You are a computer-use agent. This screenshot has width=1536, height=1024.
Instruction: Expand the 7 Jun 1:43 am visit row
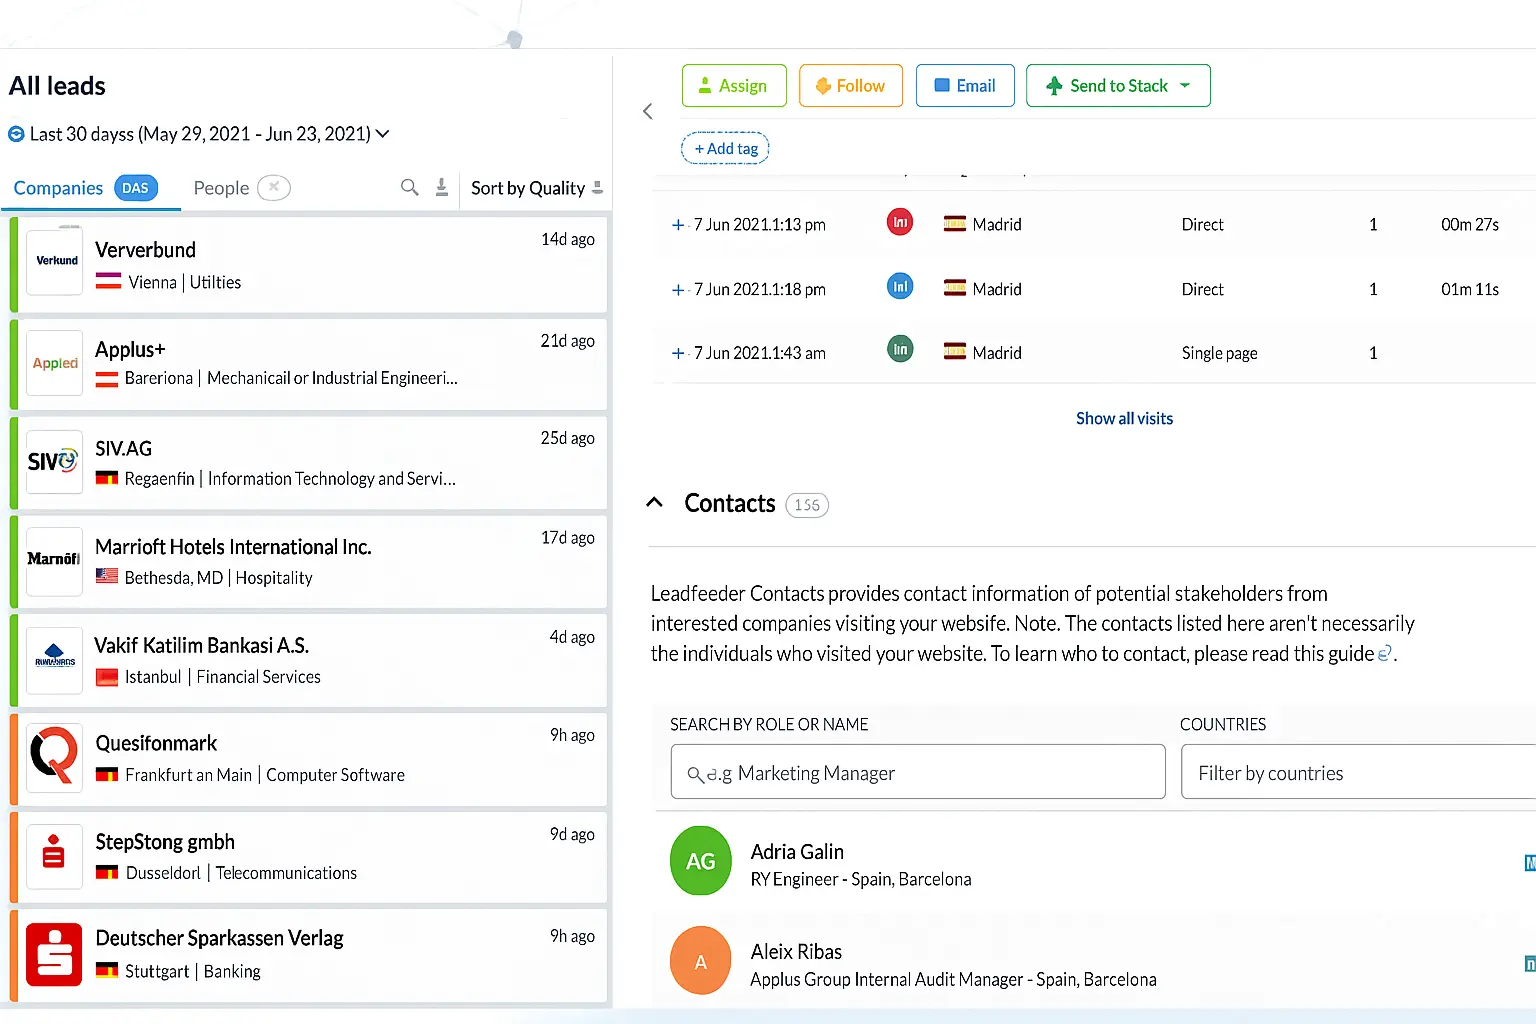678,353
